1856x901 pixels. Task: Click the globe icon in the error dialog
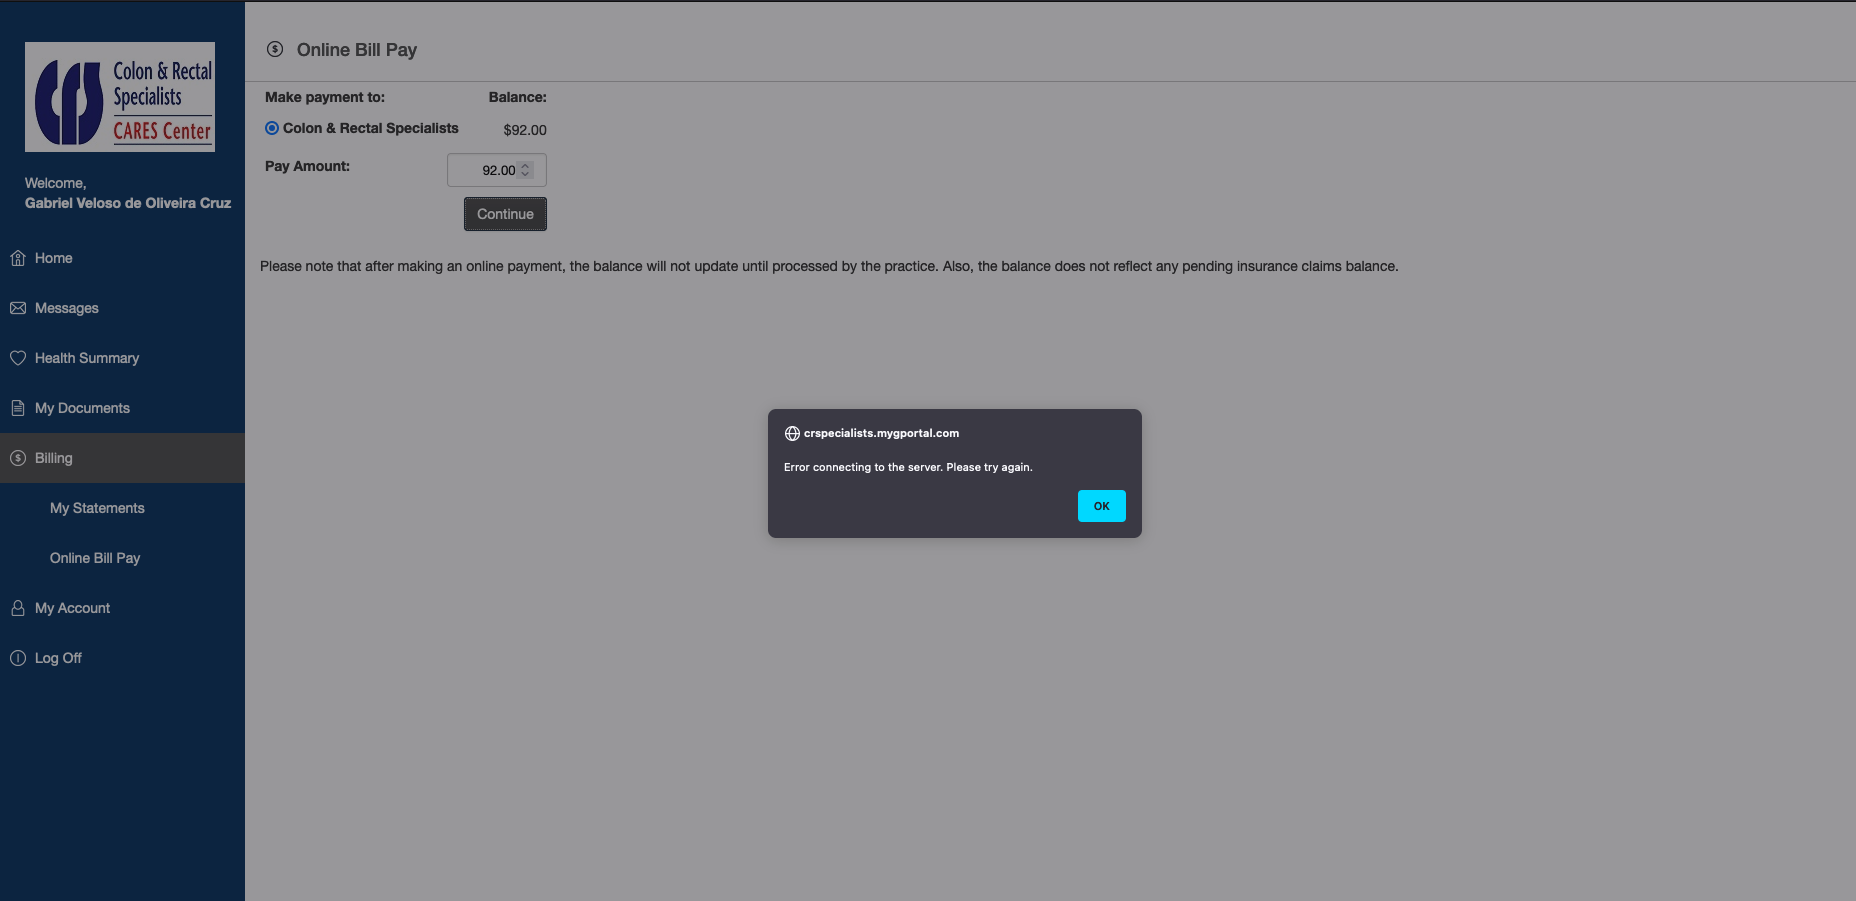click(x=792, y=433)
